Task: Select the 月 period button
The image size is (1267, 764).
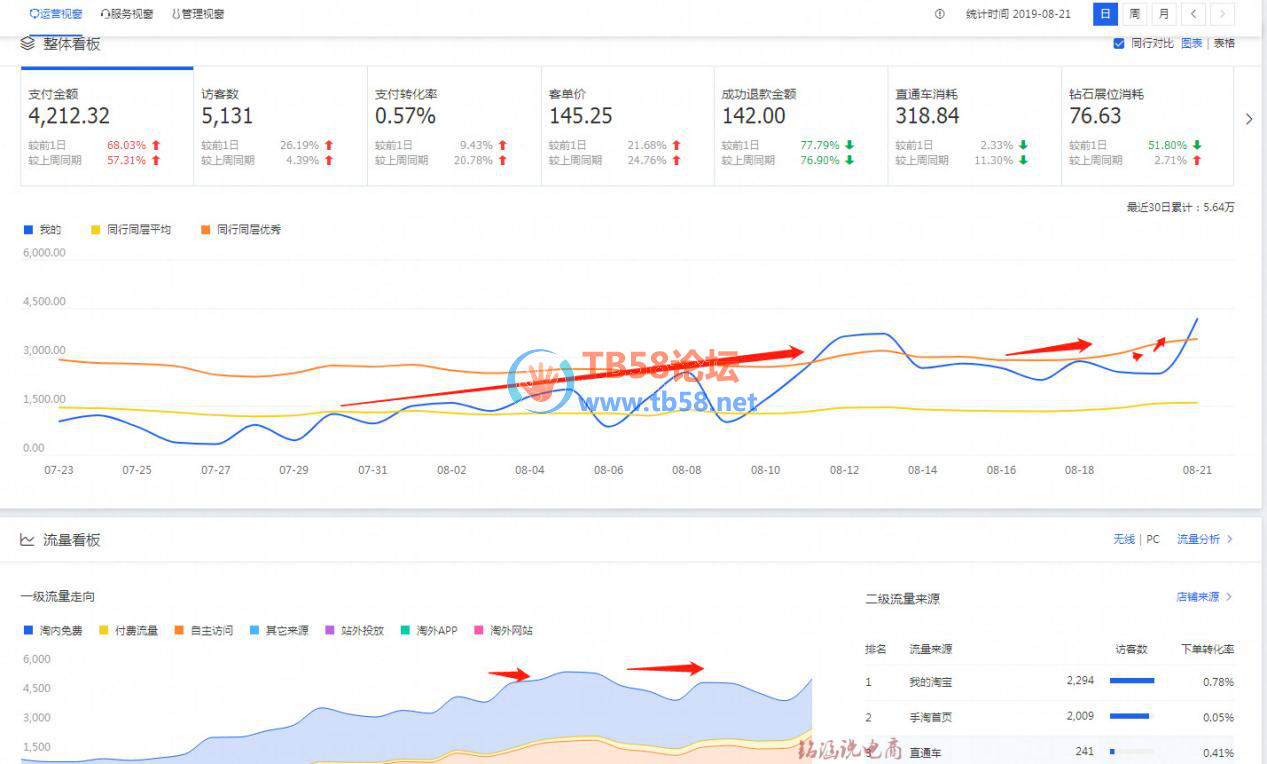Action: point(1163,14)
